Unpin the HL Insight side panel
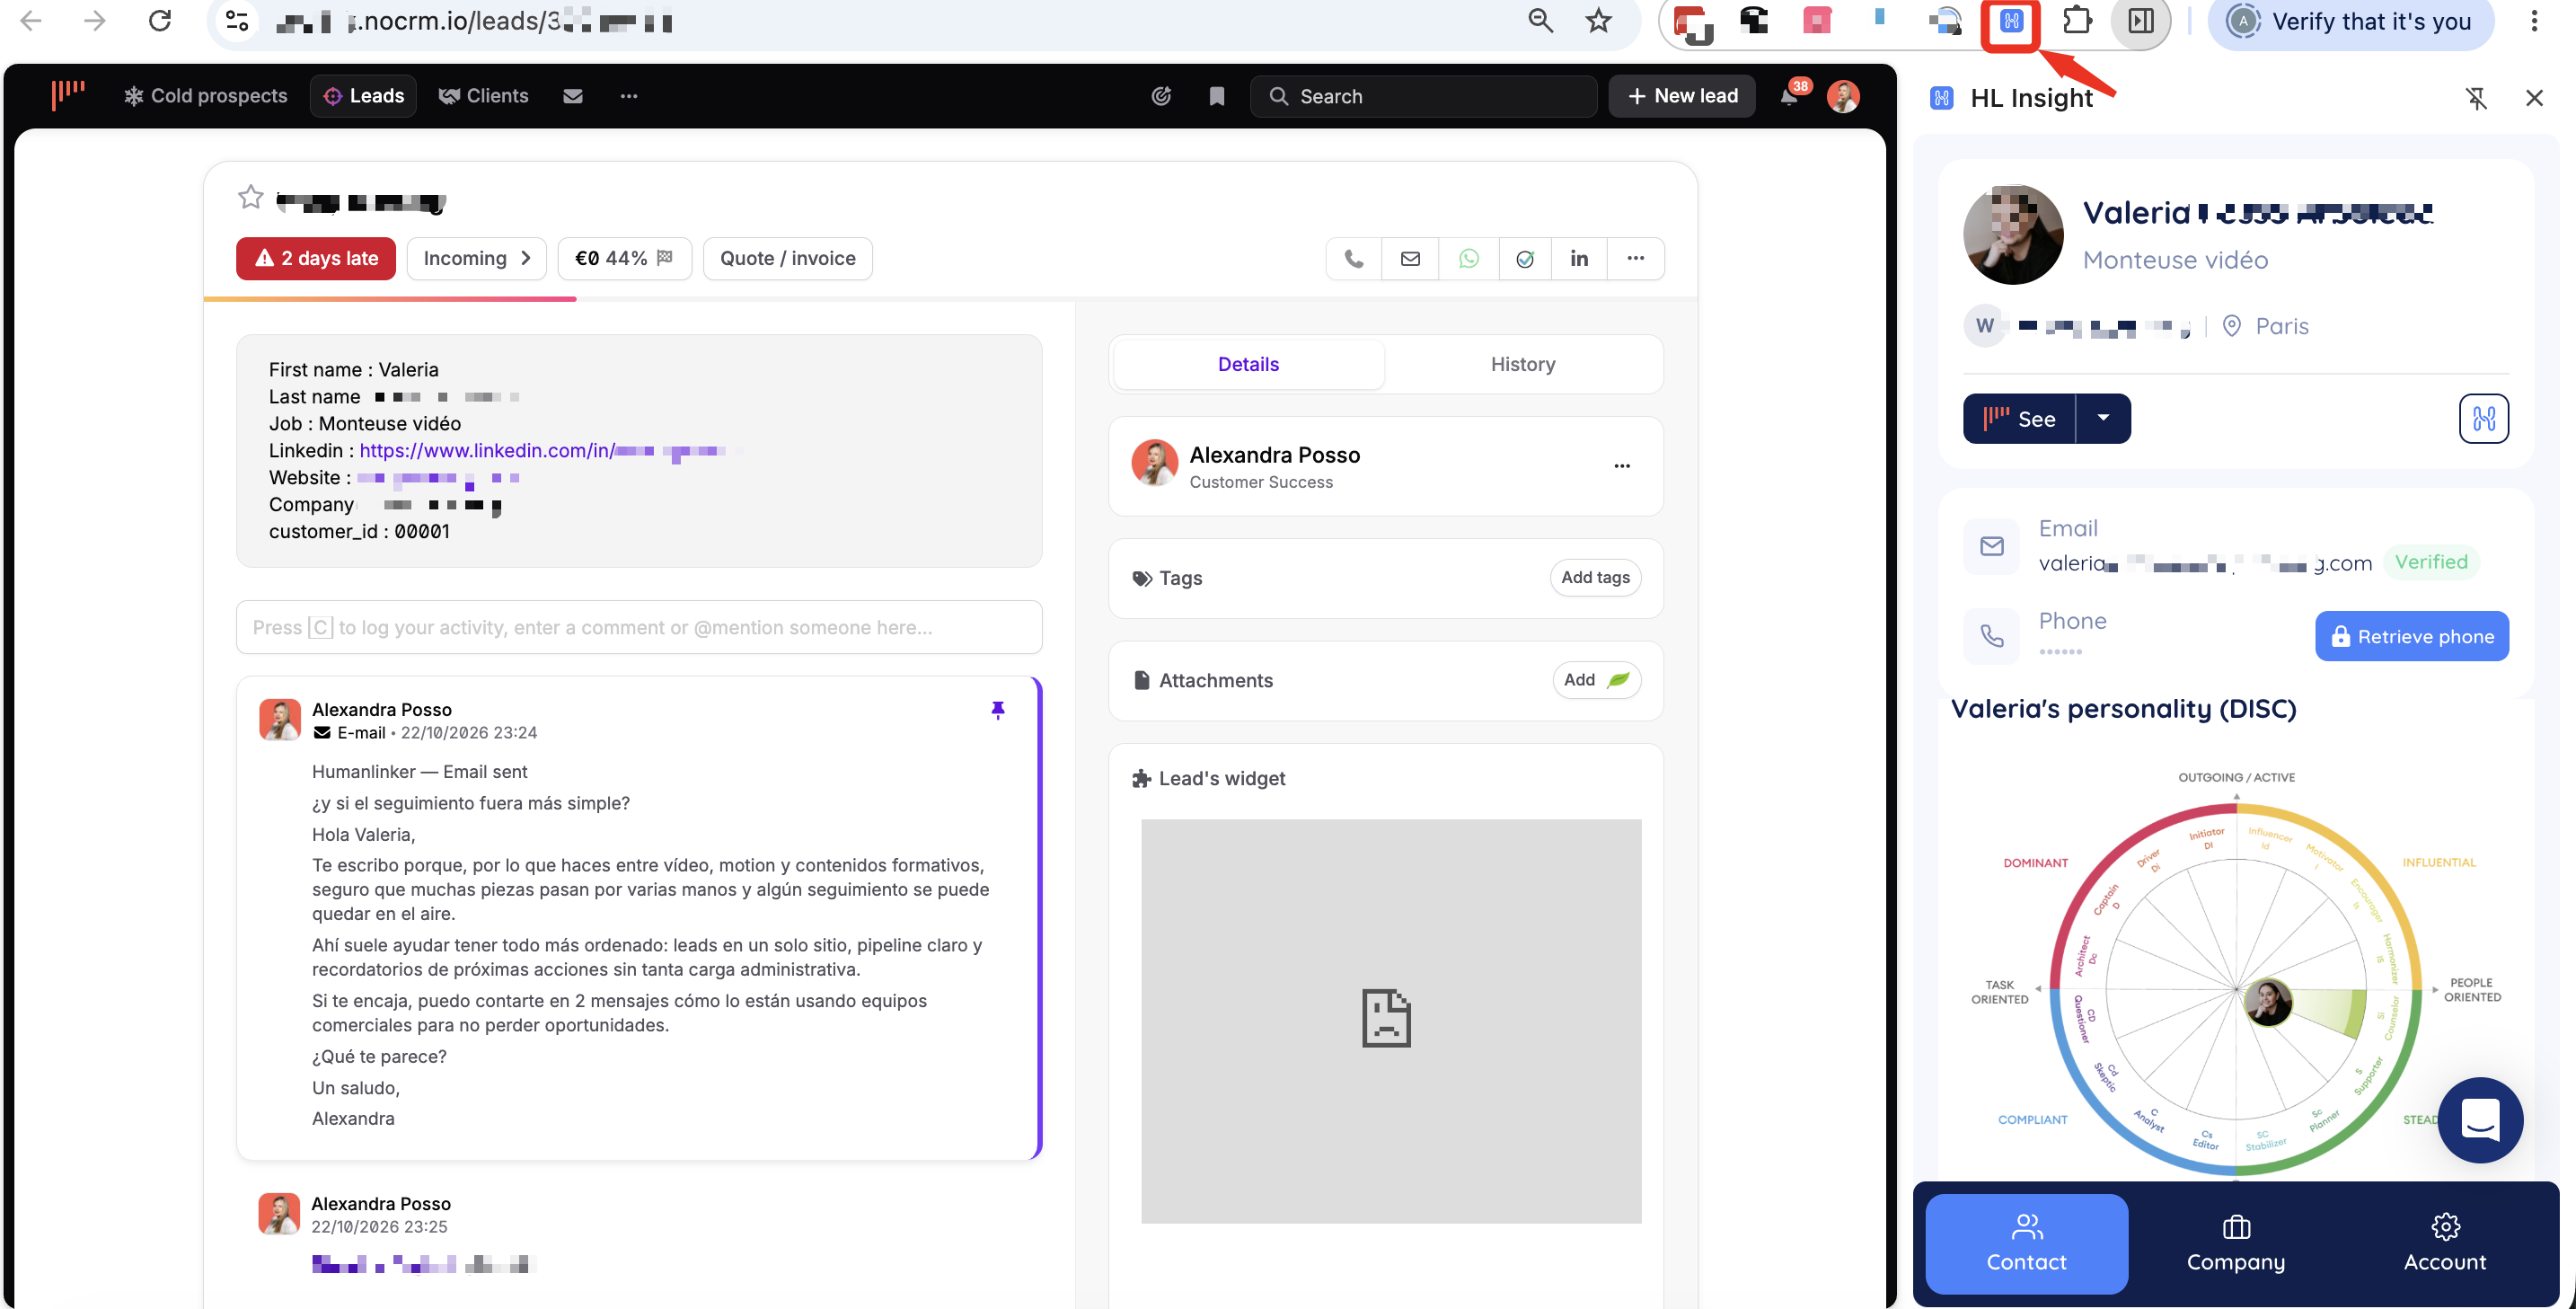The width and height of the screenshot is (2576, 1309). pos(2475,98)
